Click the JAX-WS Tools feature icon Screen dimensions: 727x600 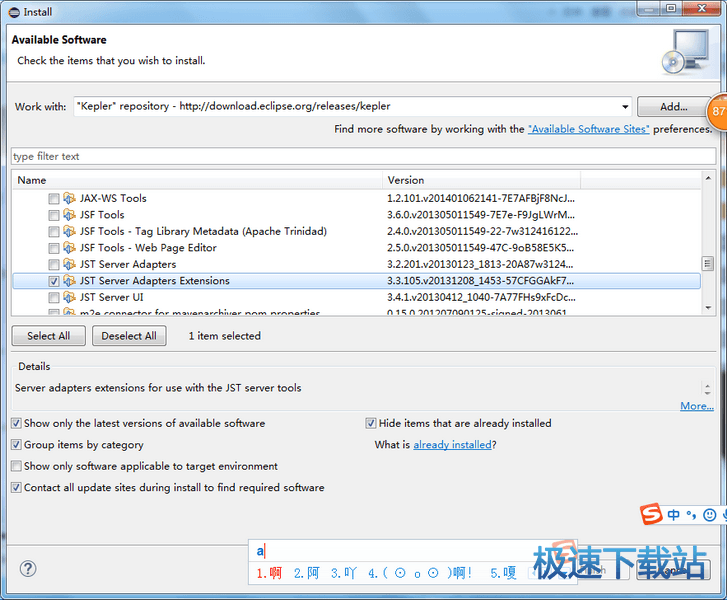69,198
